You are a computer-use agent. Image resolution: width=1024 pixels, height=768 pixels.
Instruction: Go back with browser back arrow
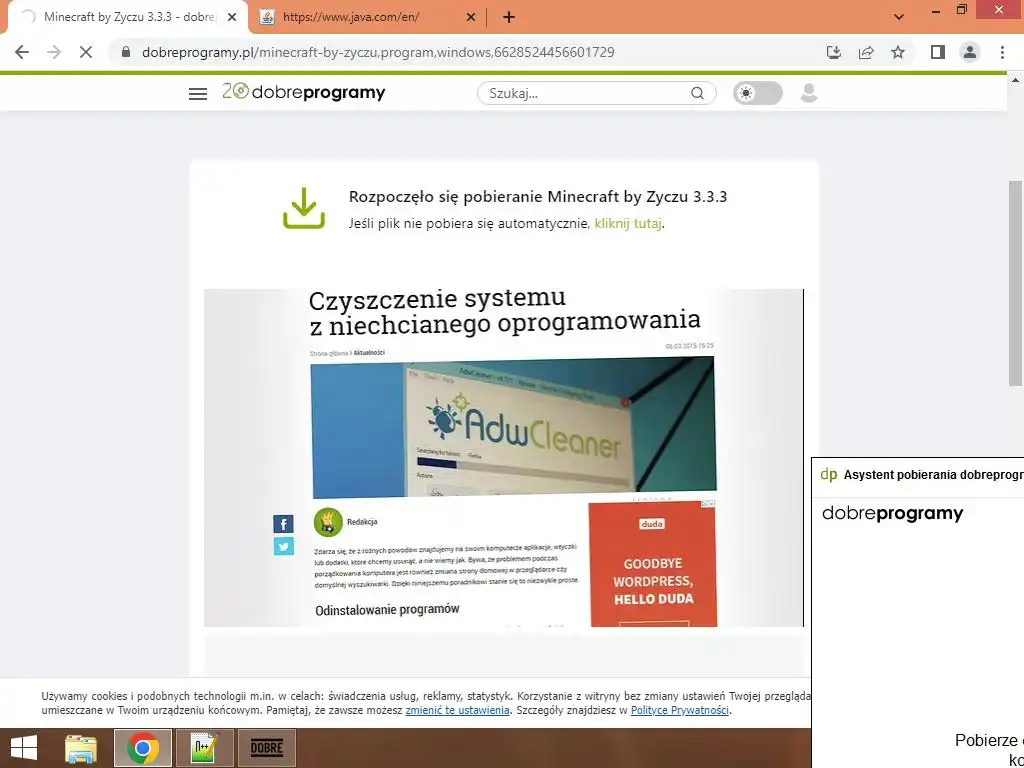[x=22, y=52]
